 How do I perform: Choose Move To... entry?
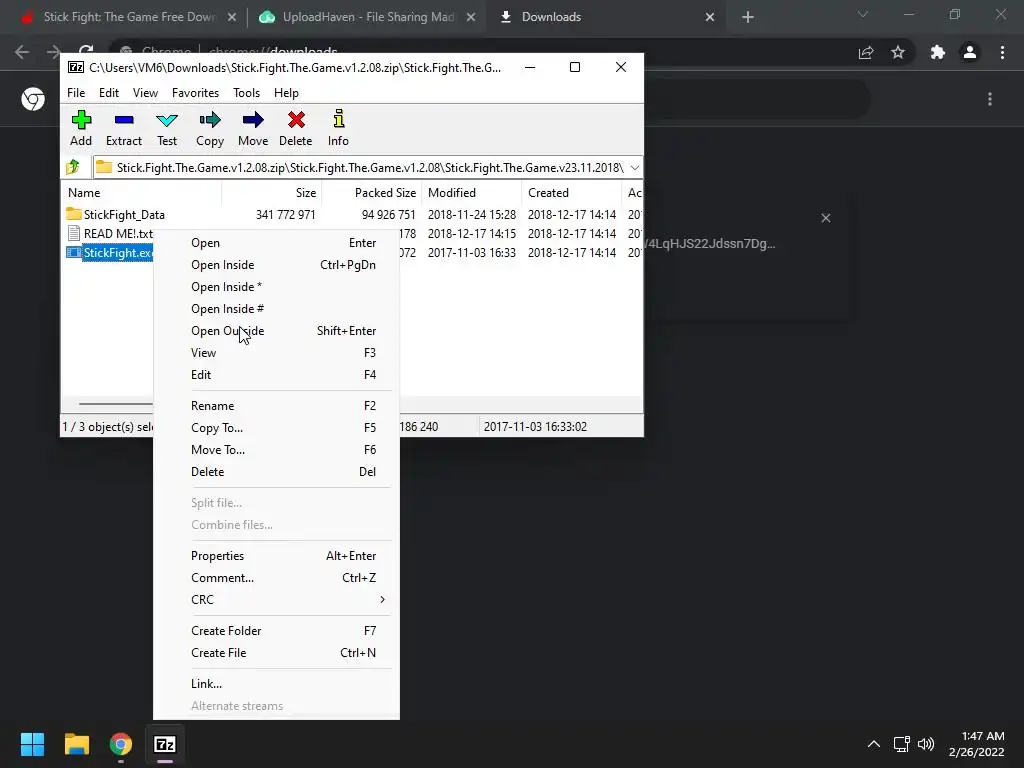276,450
